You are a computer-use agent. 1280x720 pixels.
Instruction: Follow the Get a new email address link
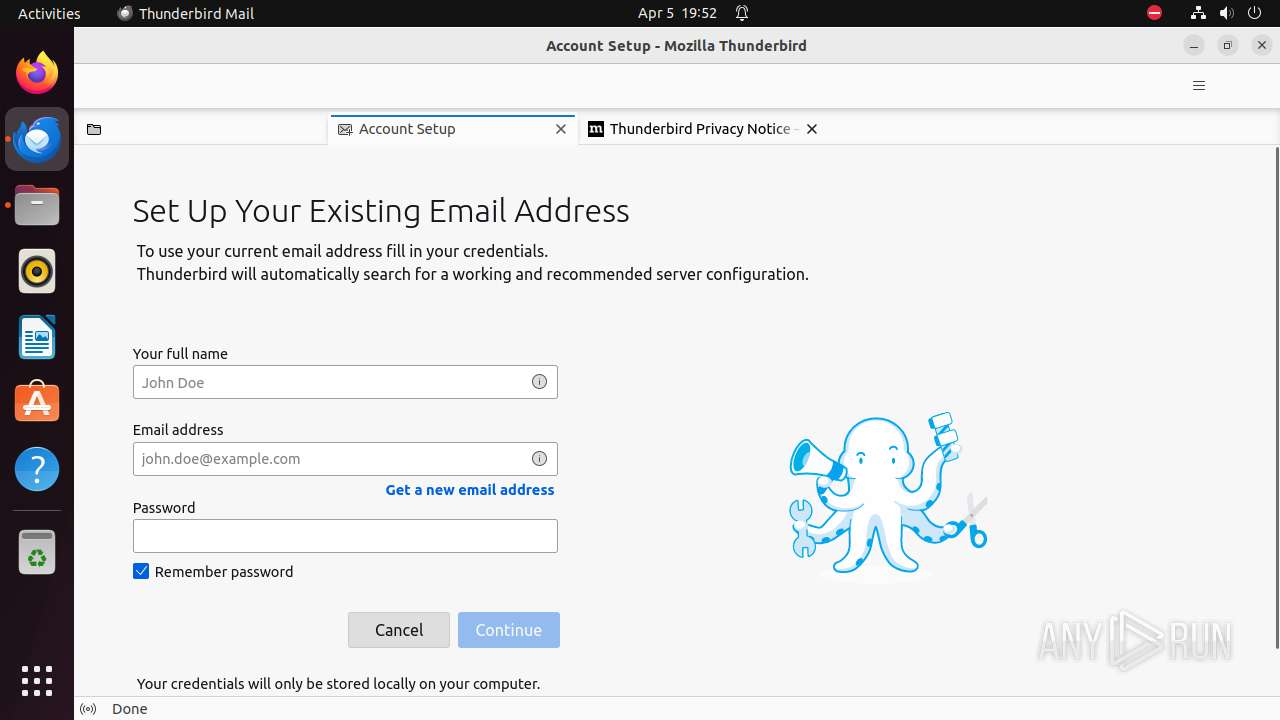coord(470,490)
